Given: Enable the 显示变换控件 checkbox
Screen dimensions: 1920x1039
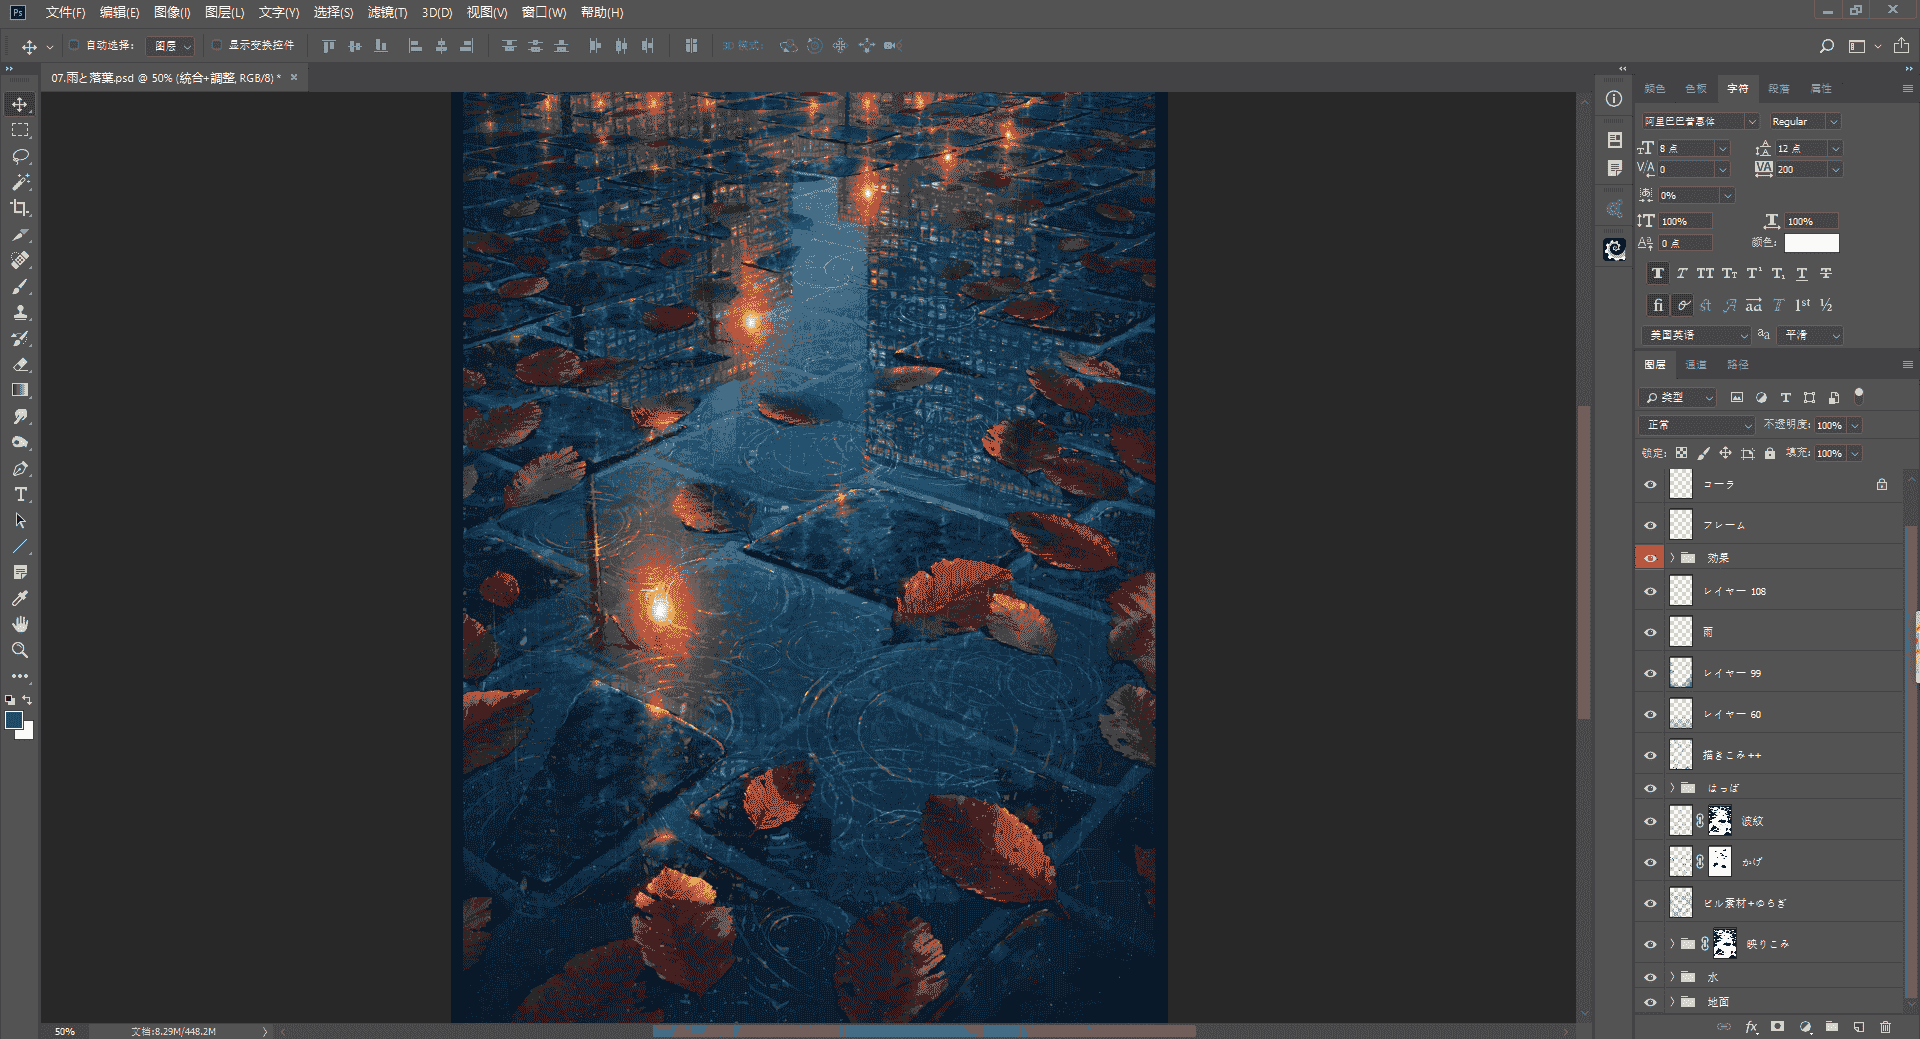Looking at the screenshot, I should pyautogui.click(x=216, y=45).
